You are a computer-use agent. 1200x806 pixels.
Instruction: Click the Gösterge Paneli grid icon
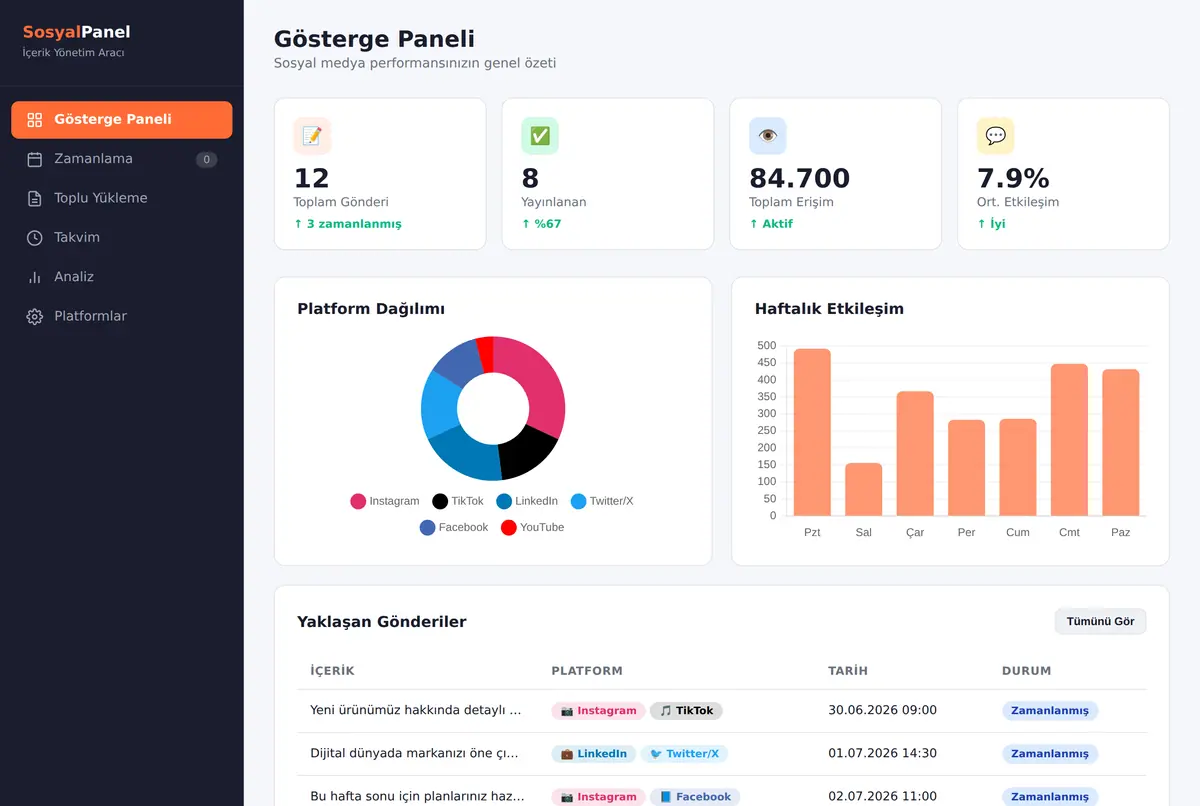pos(35,120)
